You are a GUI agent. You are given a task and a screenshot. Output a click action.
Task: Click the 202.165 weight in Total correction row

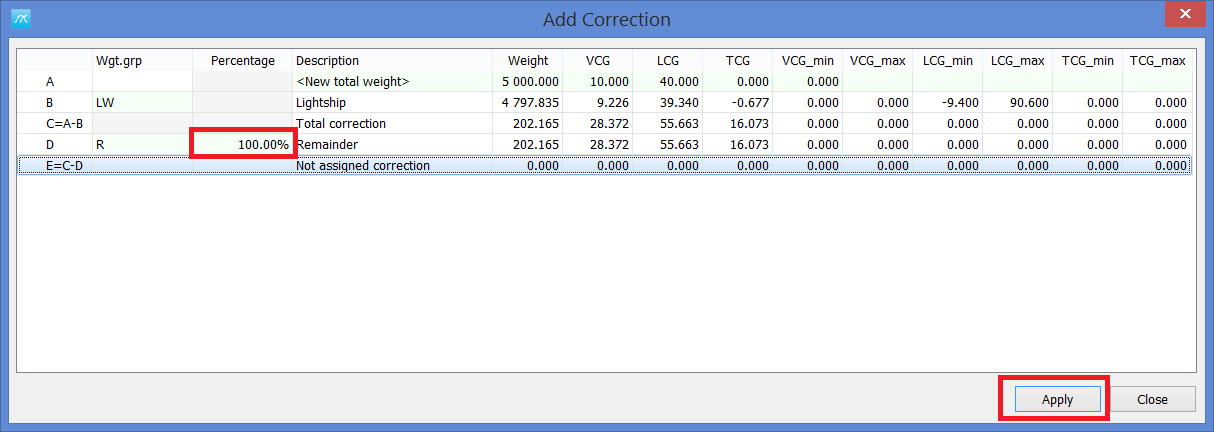(527, 123)
